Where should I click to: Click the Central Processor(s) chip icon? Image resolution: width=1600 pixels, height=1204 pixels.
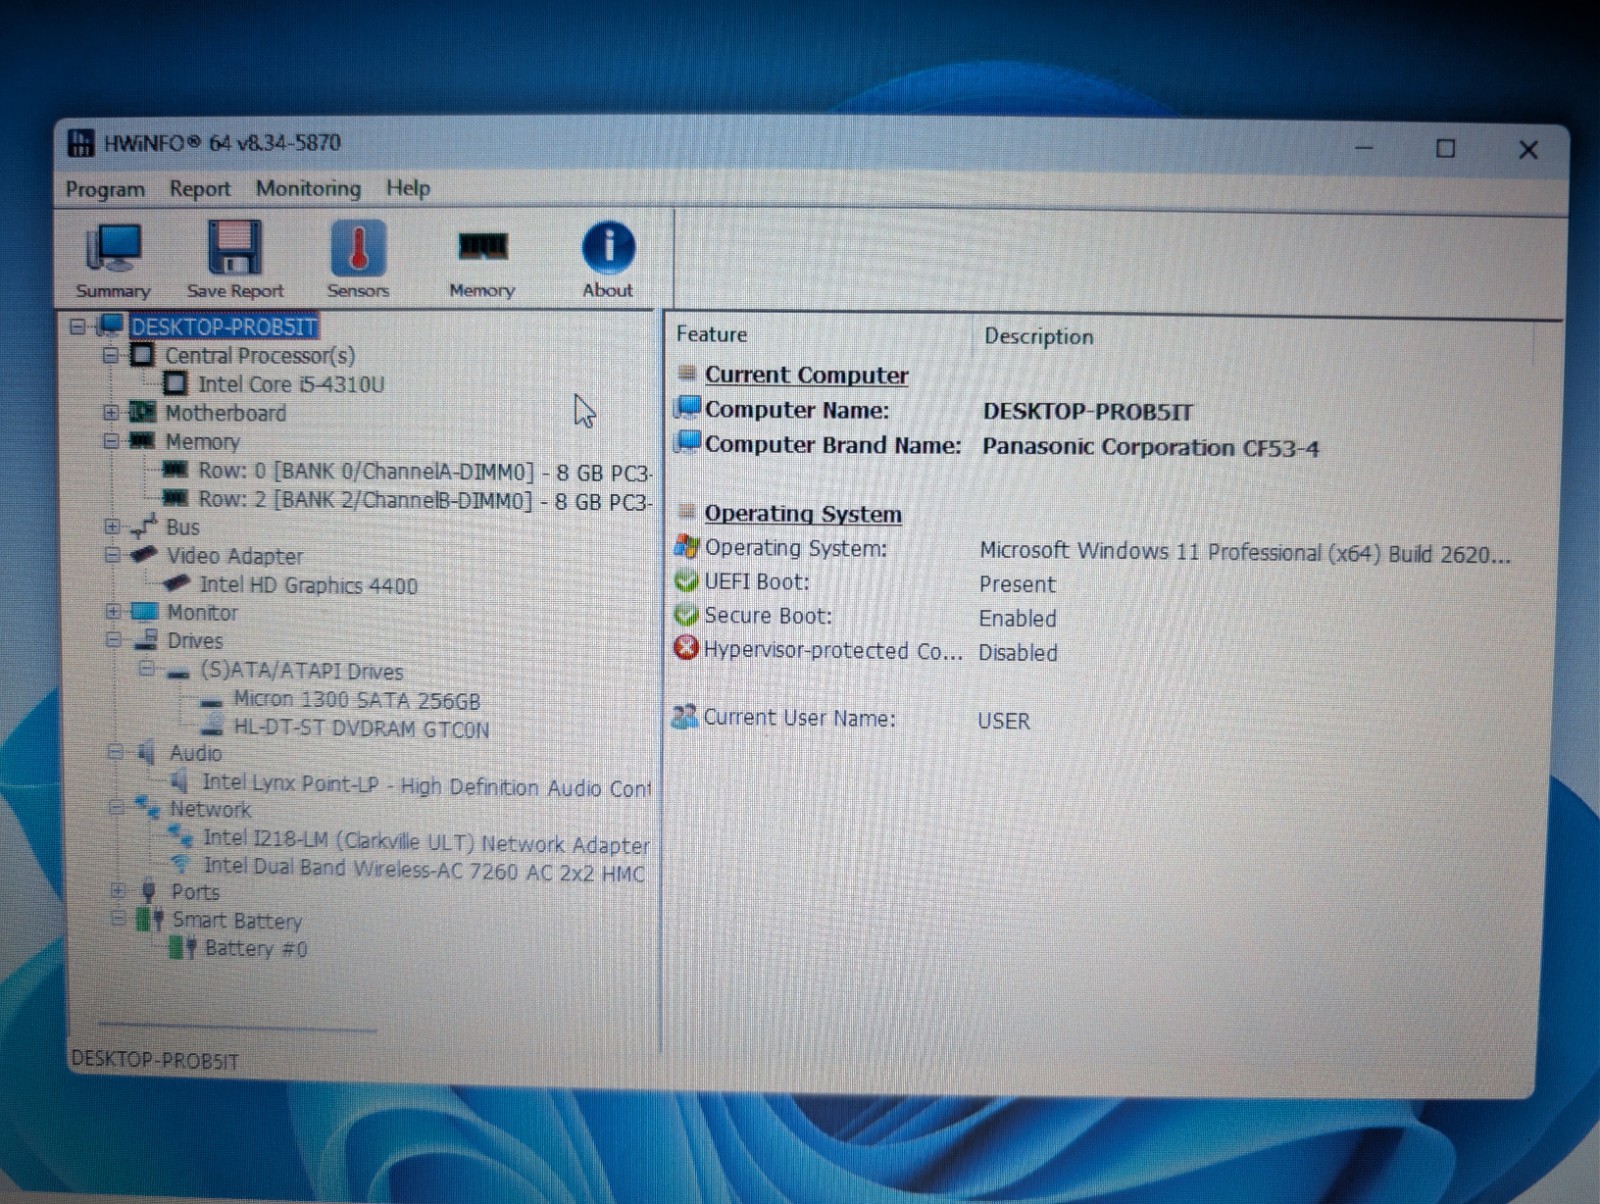[x=143, y=355]
